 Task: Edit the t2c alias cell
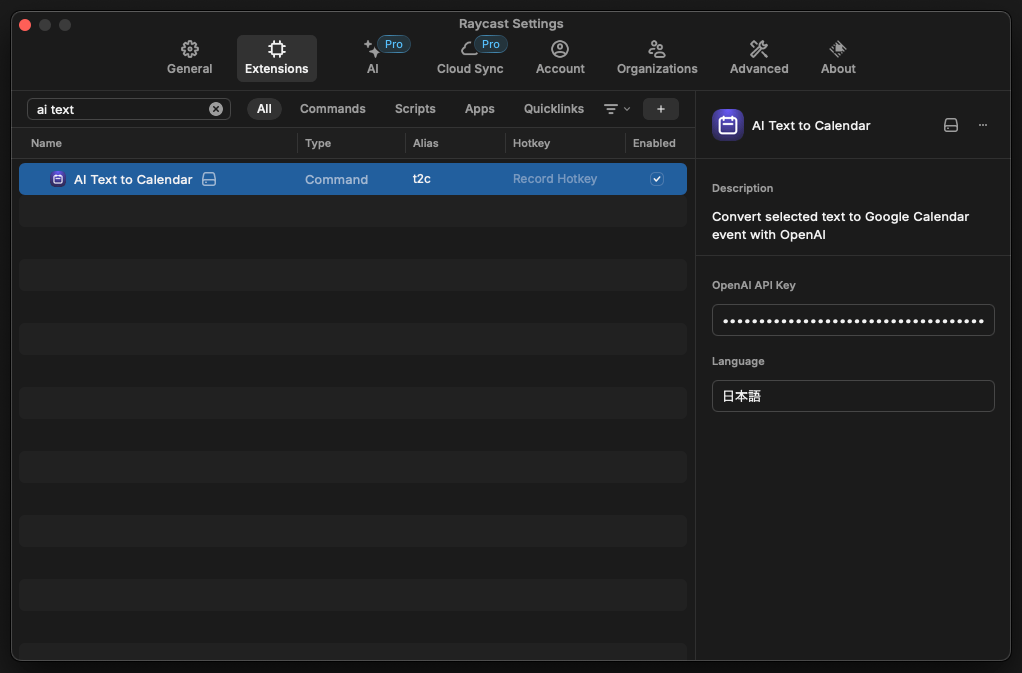(422, 179)
